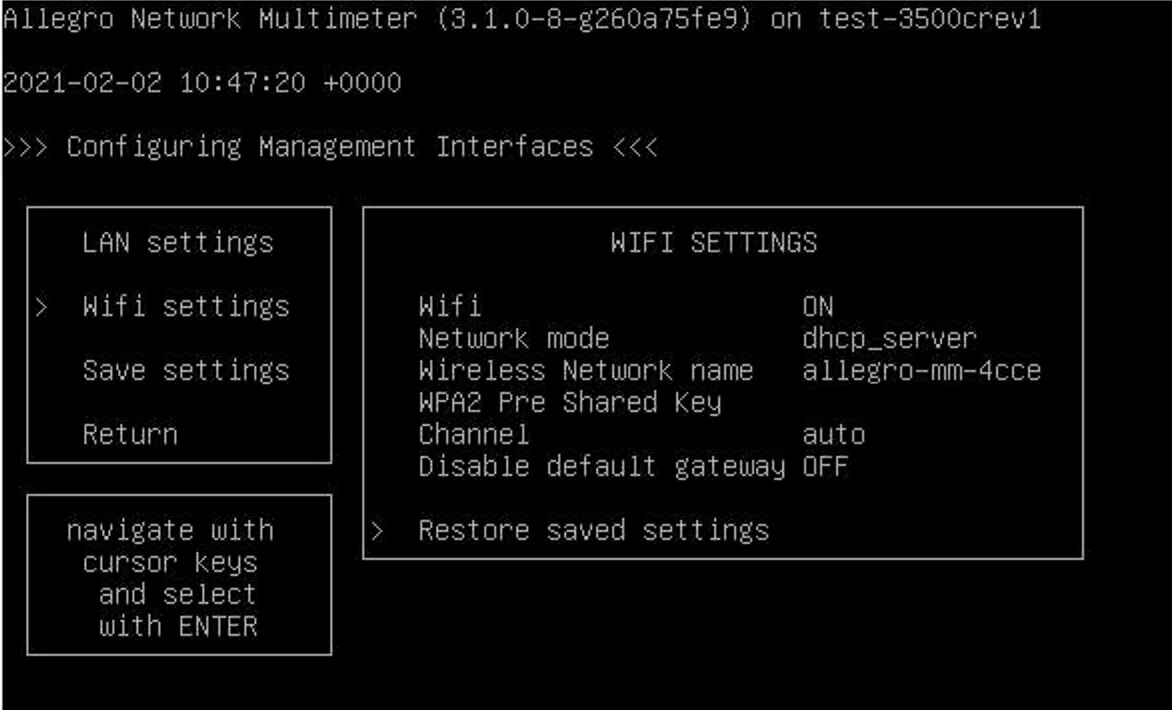This screenshot has width=1172, height=710.
Task: Select the Wireless Network name label
Action: (x=585, y=370)
